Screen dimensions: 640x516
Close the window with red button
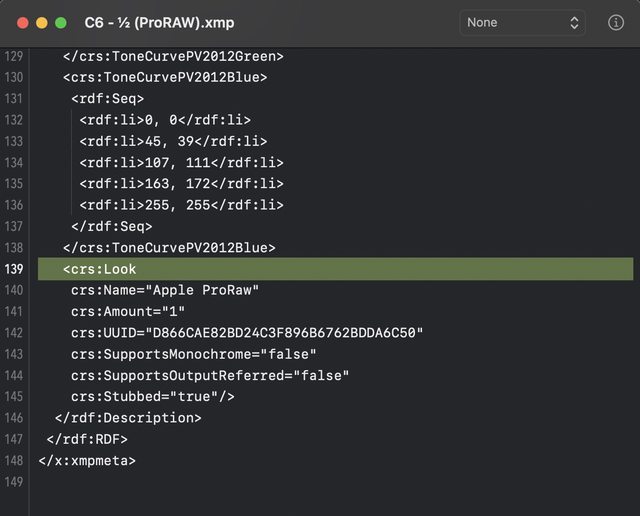[x=21, y=22]
